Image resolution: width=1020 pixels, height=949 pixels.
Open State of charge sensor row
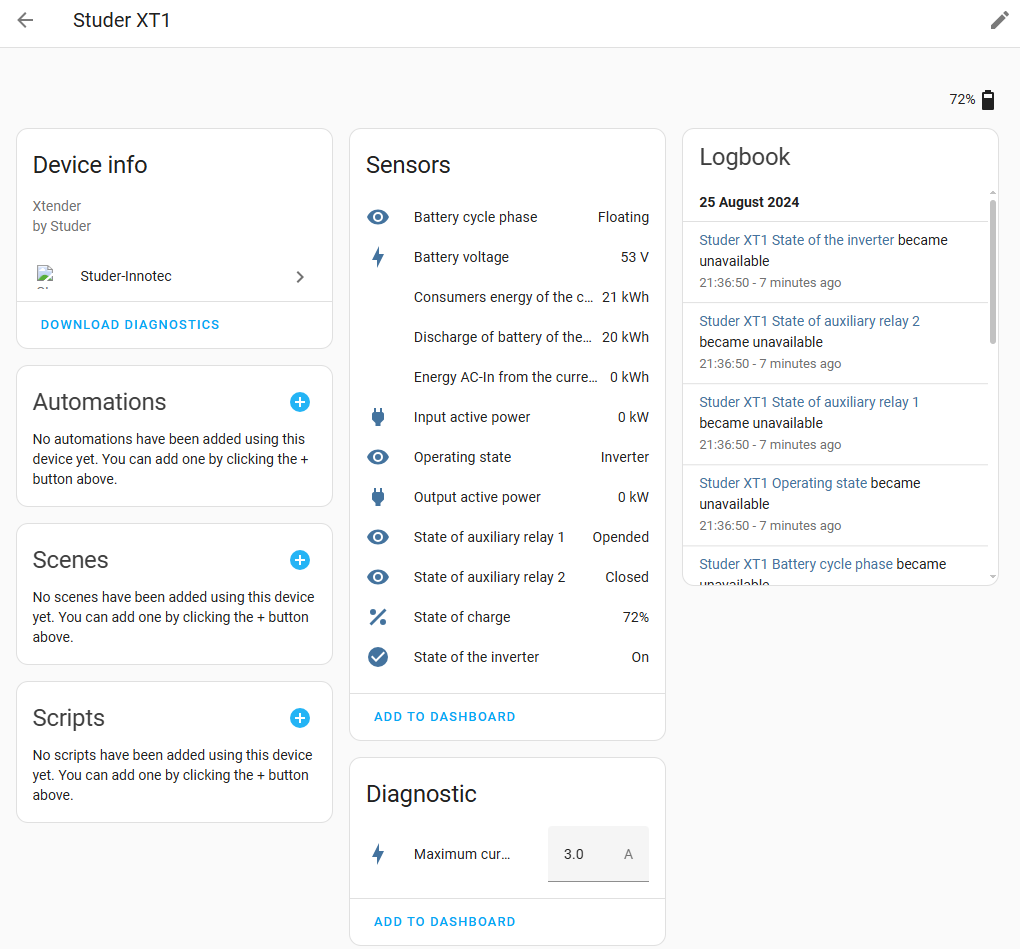(x=507, y=617)
